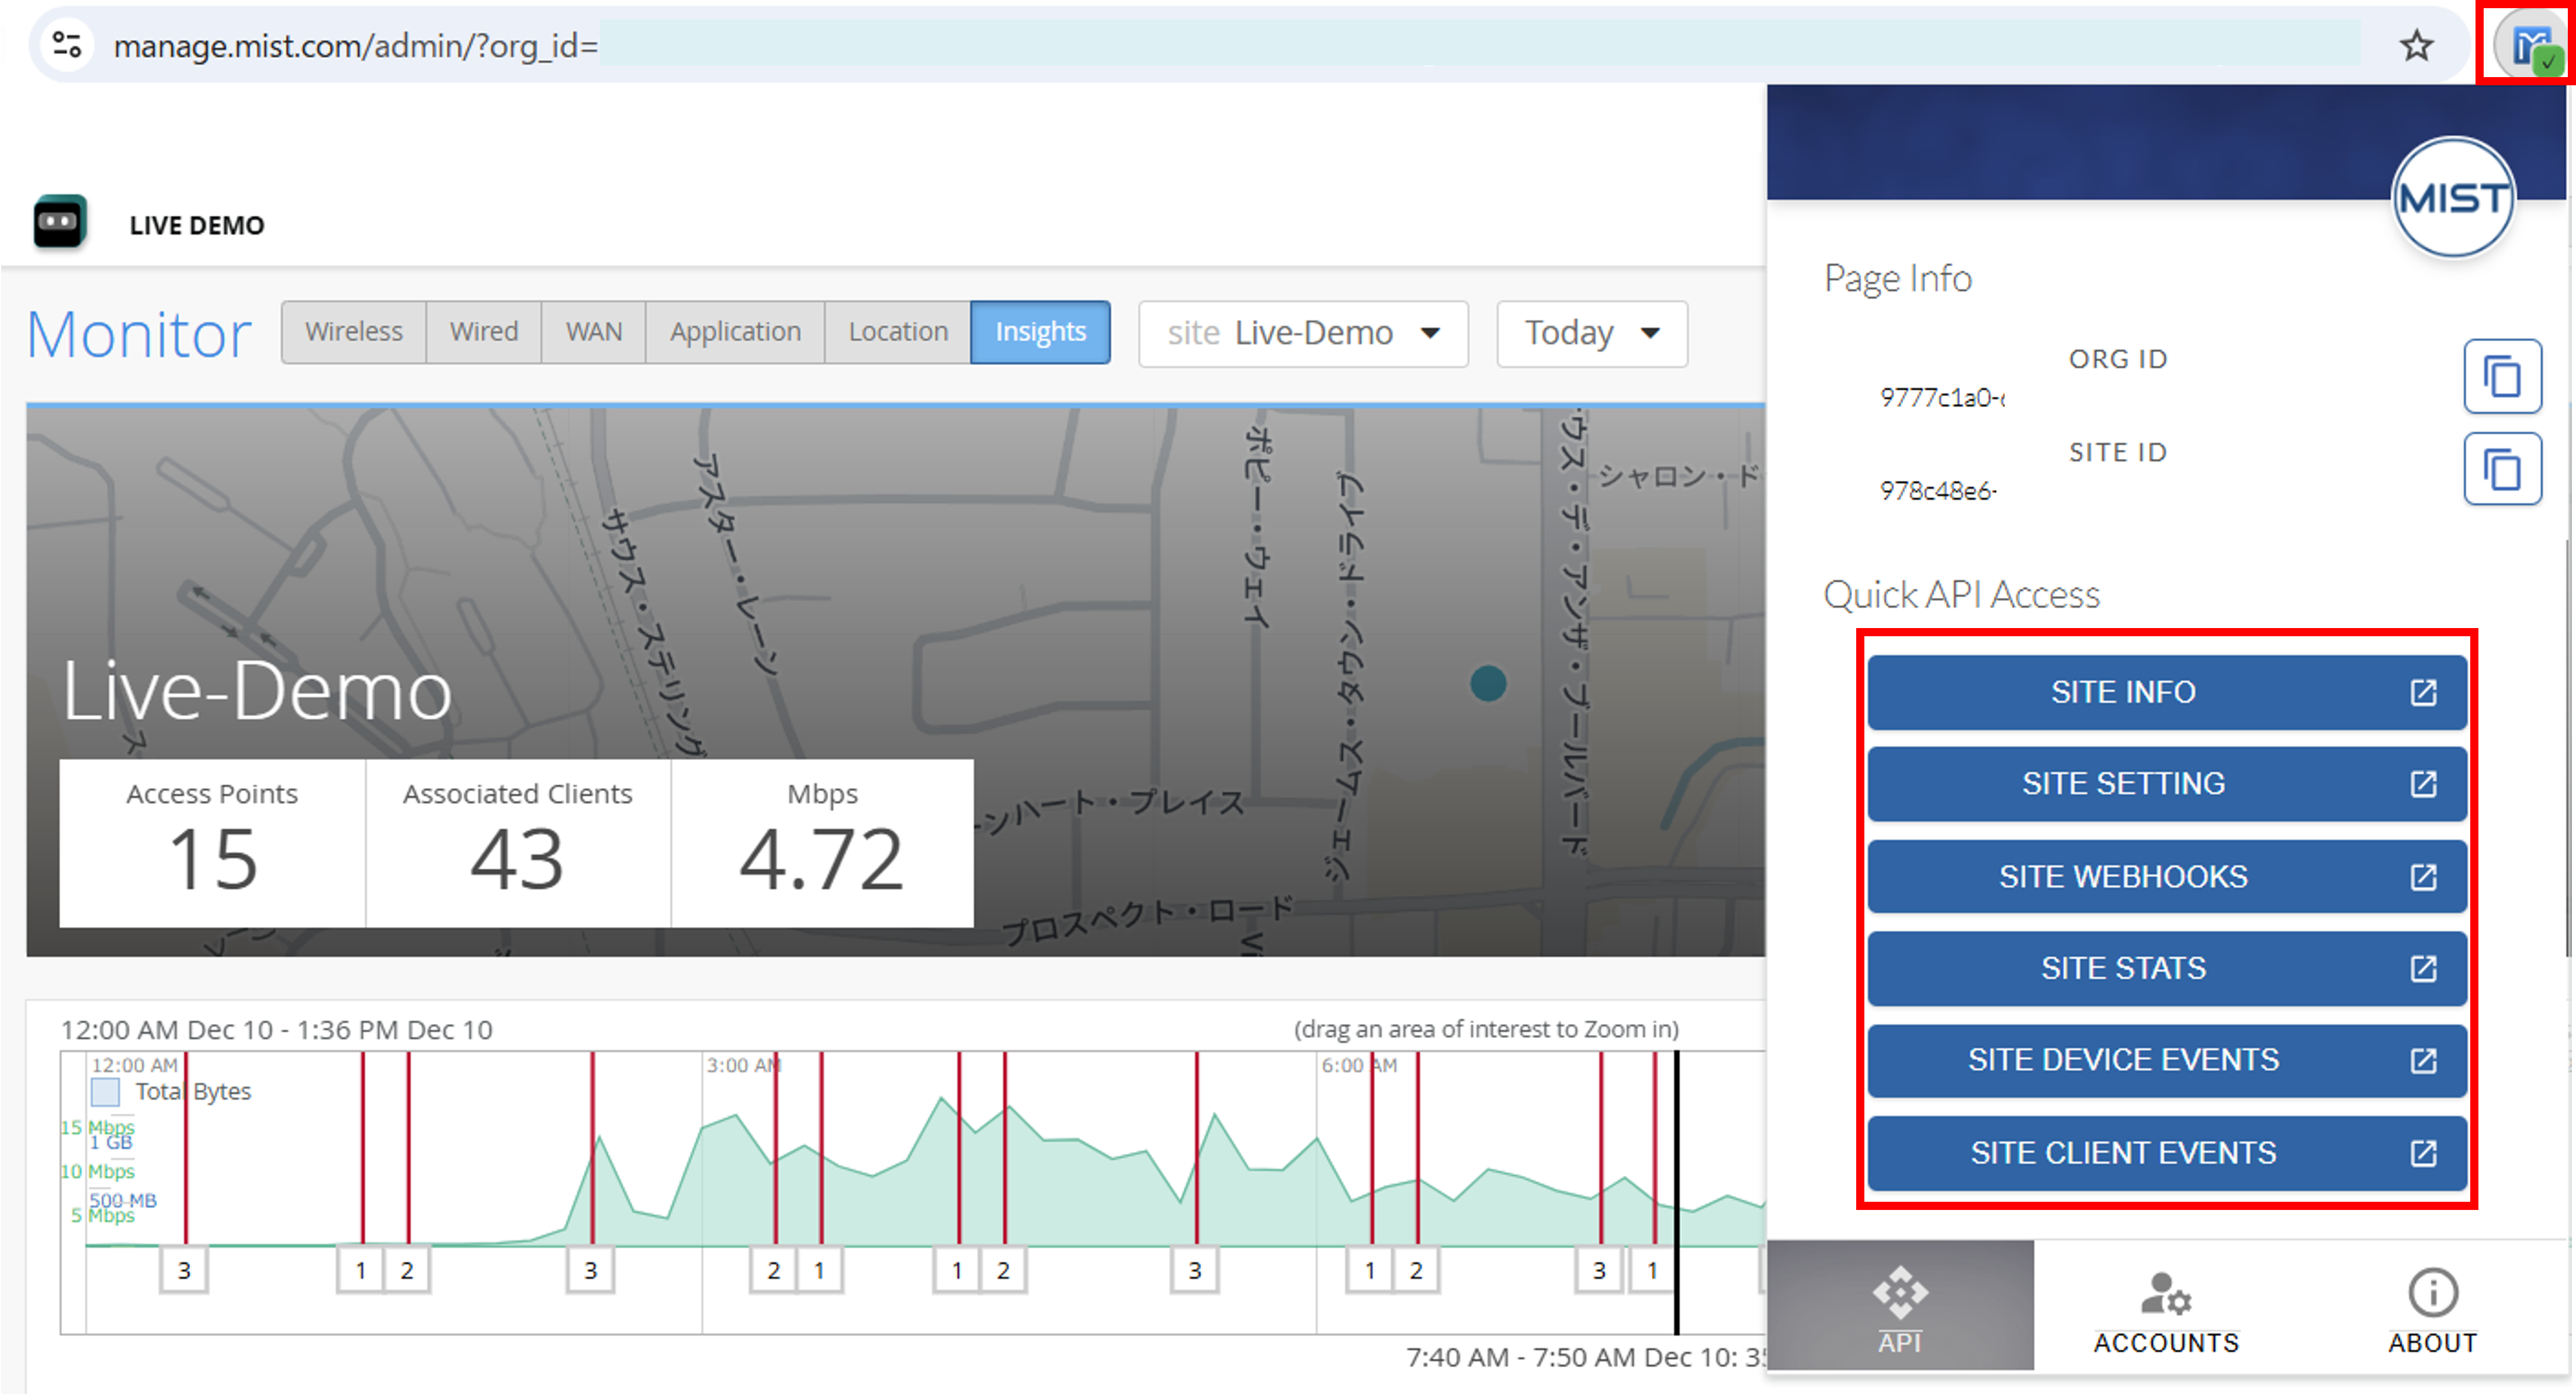
Task: Bookmark this page with star icon
Action: (x=2416, y=46)
